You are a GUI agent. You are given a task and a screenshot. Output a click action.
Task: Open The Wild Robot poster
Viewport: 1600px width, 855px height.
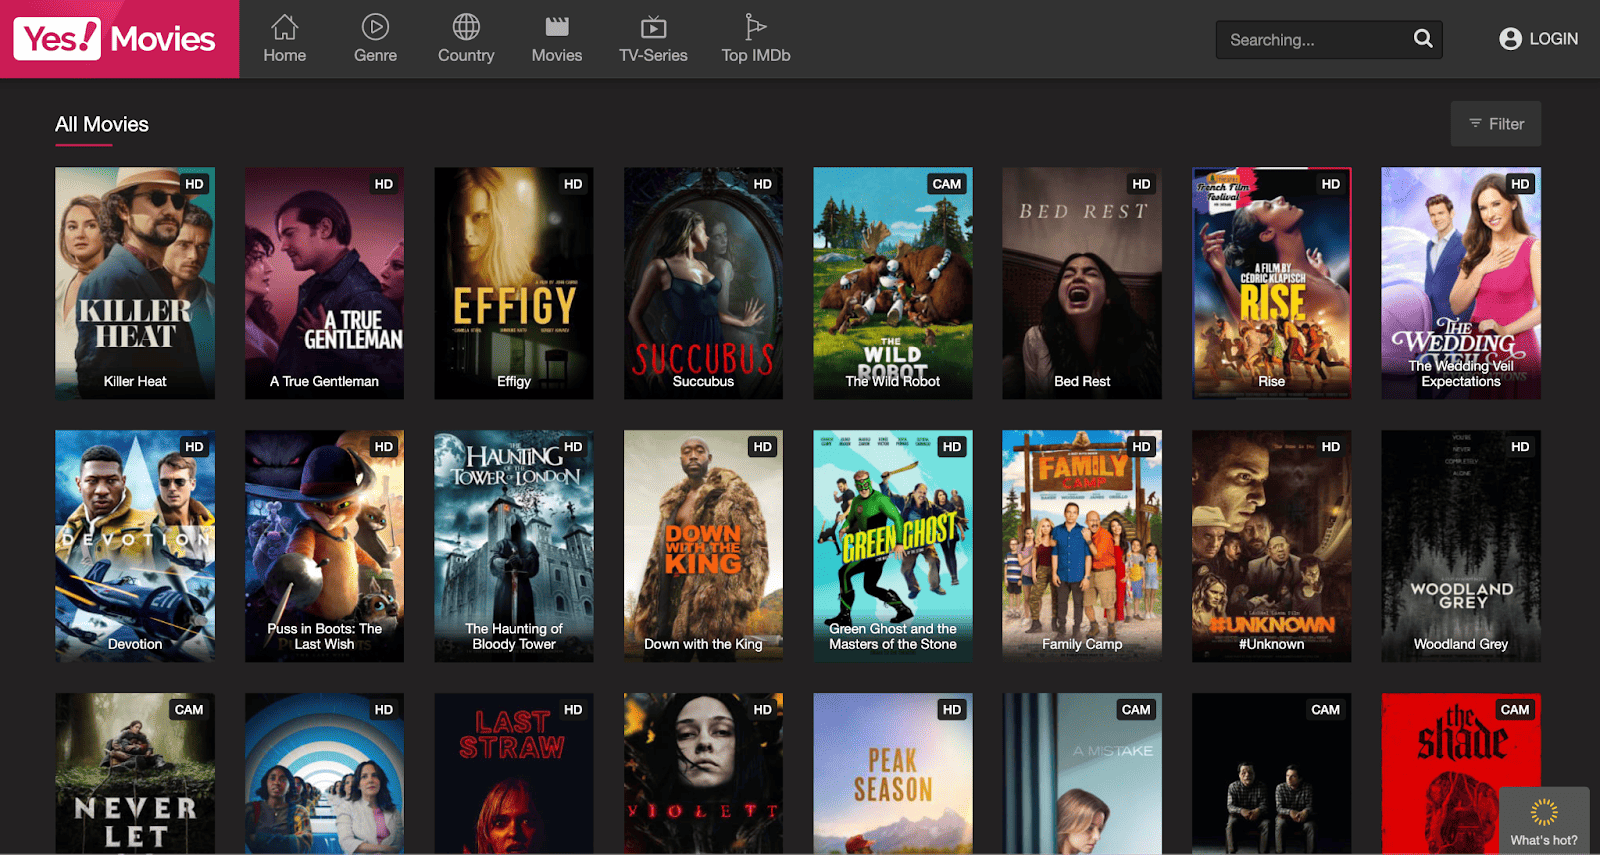(x=893, y=283)
